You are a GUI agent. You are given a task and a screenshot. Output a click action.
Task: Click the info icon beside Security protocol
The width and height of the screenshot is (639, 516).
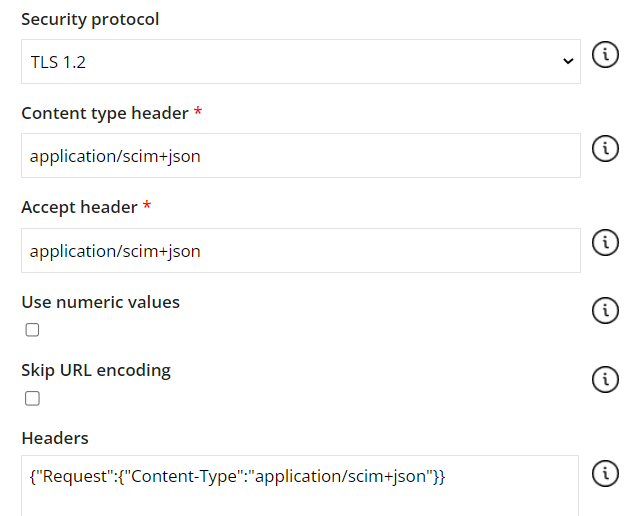[605, 55]
